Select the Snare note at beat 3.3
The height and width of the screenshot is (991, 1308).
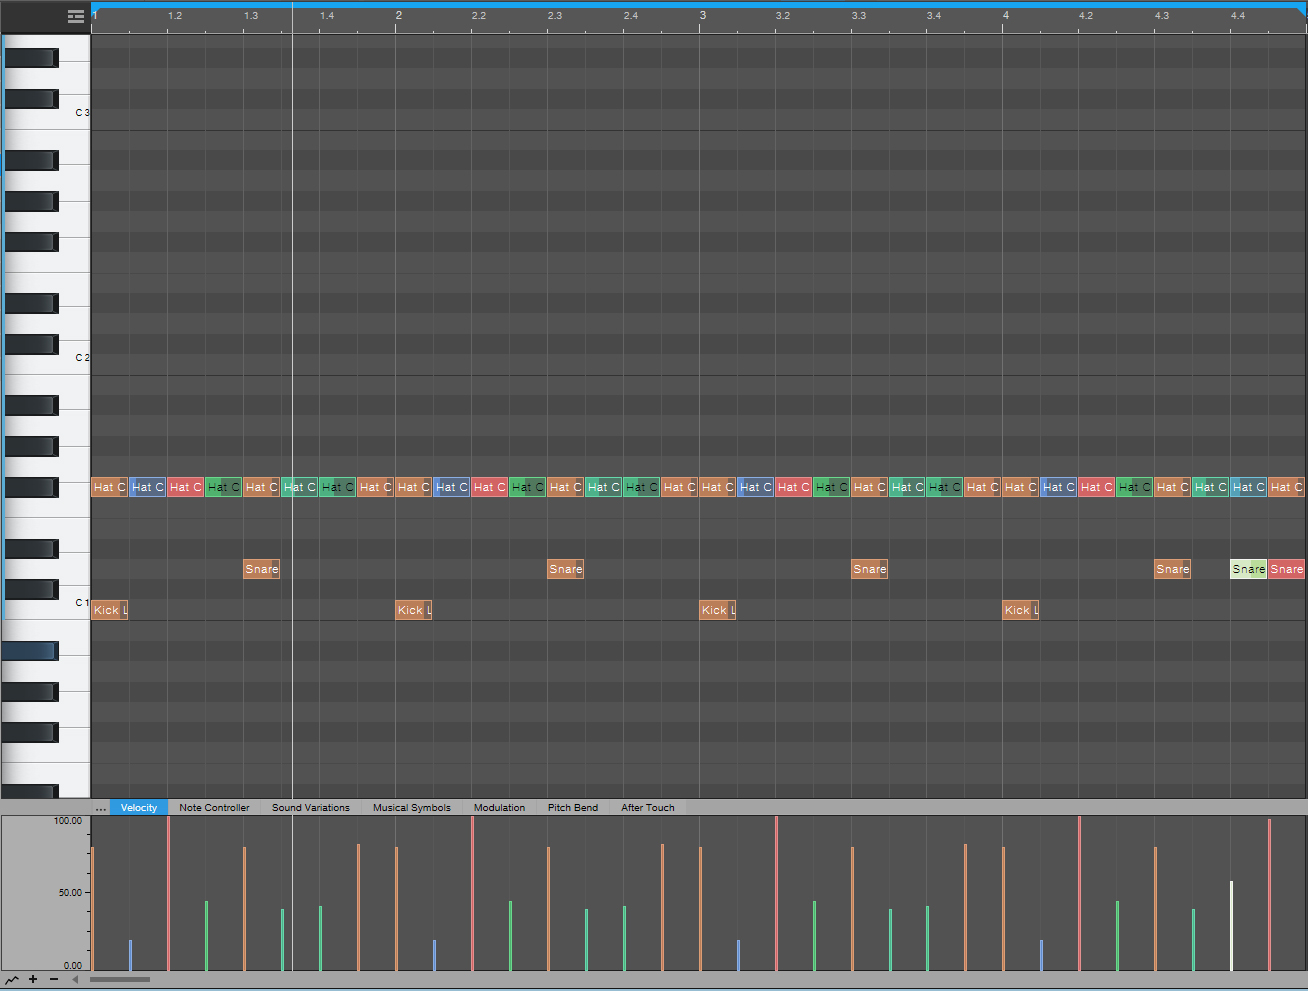(x=870, y=569)
